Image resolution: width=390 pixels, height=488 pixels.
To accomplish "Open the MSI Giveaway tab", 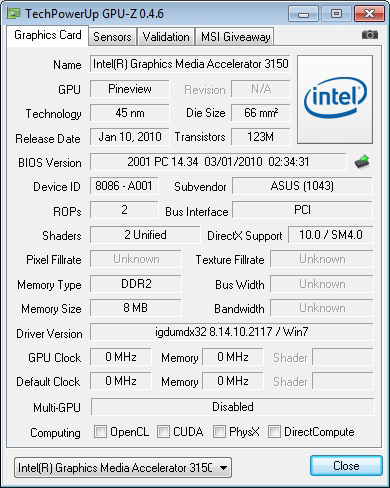I will point(235,37).
